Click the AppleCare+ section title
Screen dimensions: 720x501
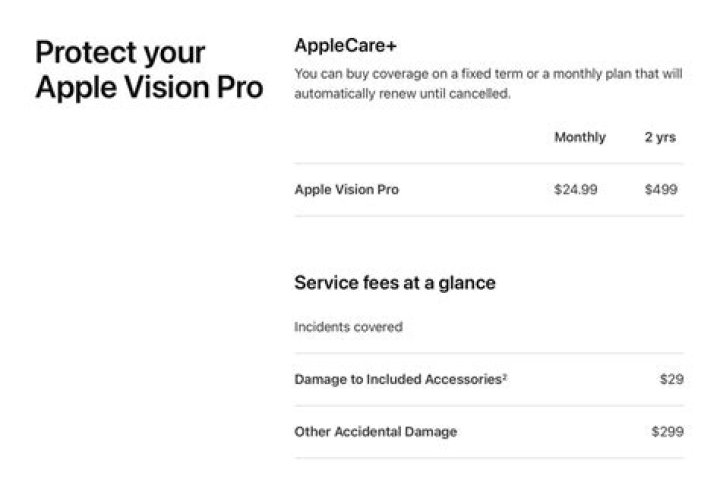(x=347, y=46)
